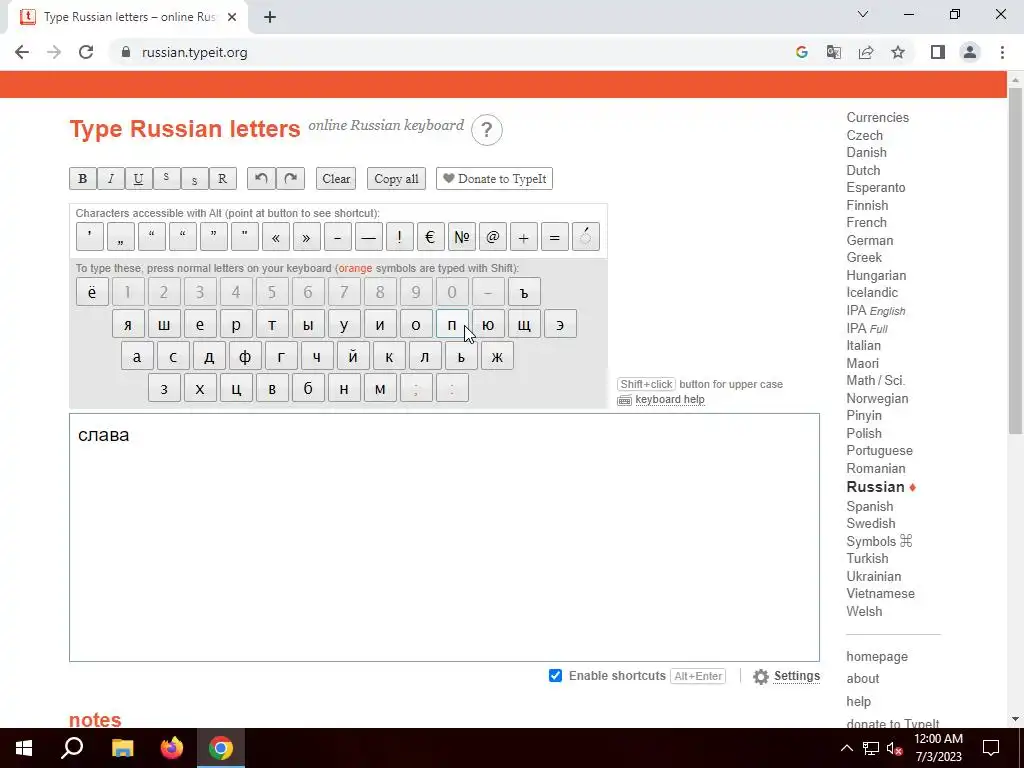Redo the last edit
1024x768 pixels.
[291, 179]
